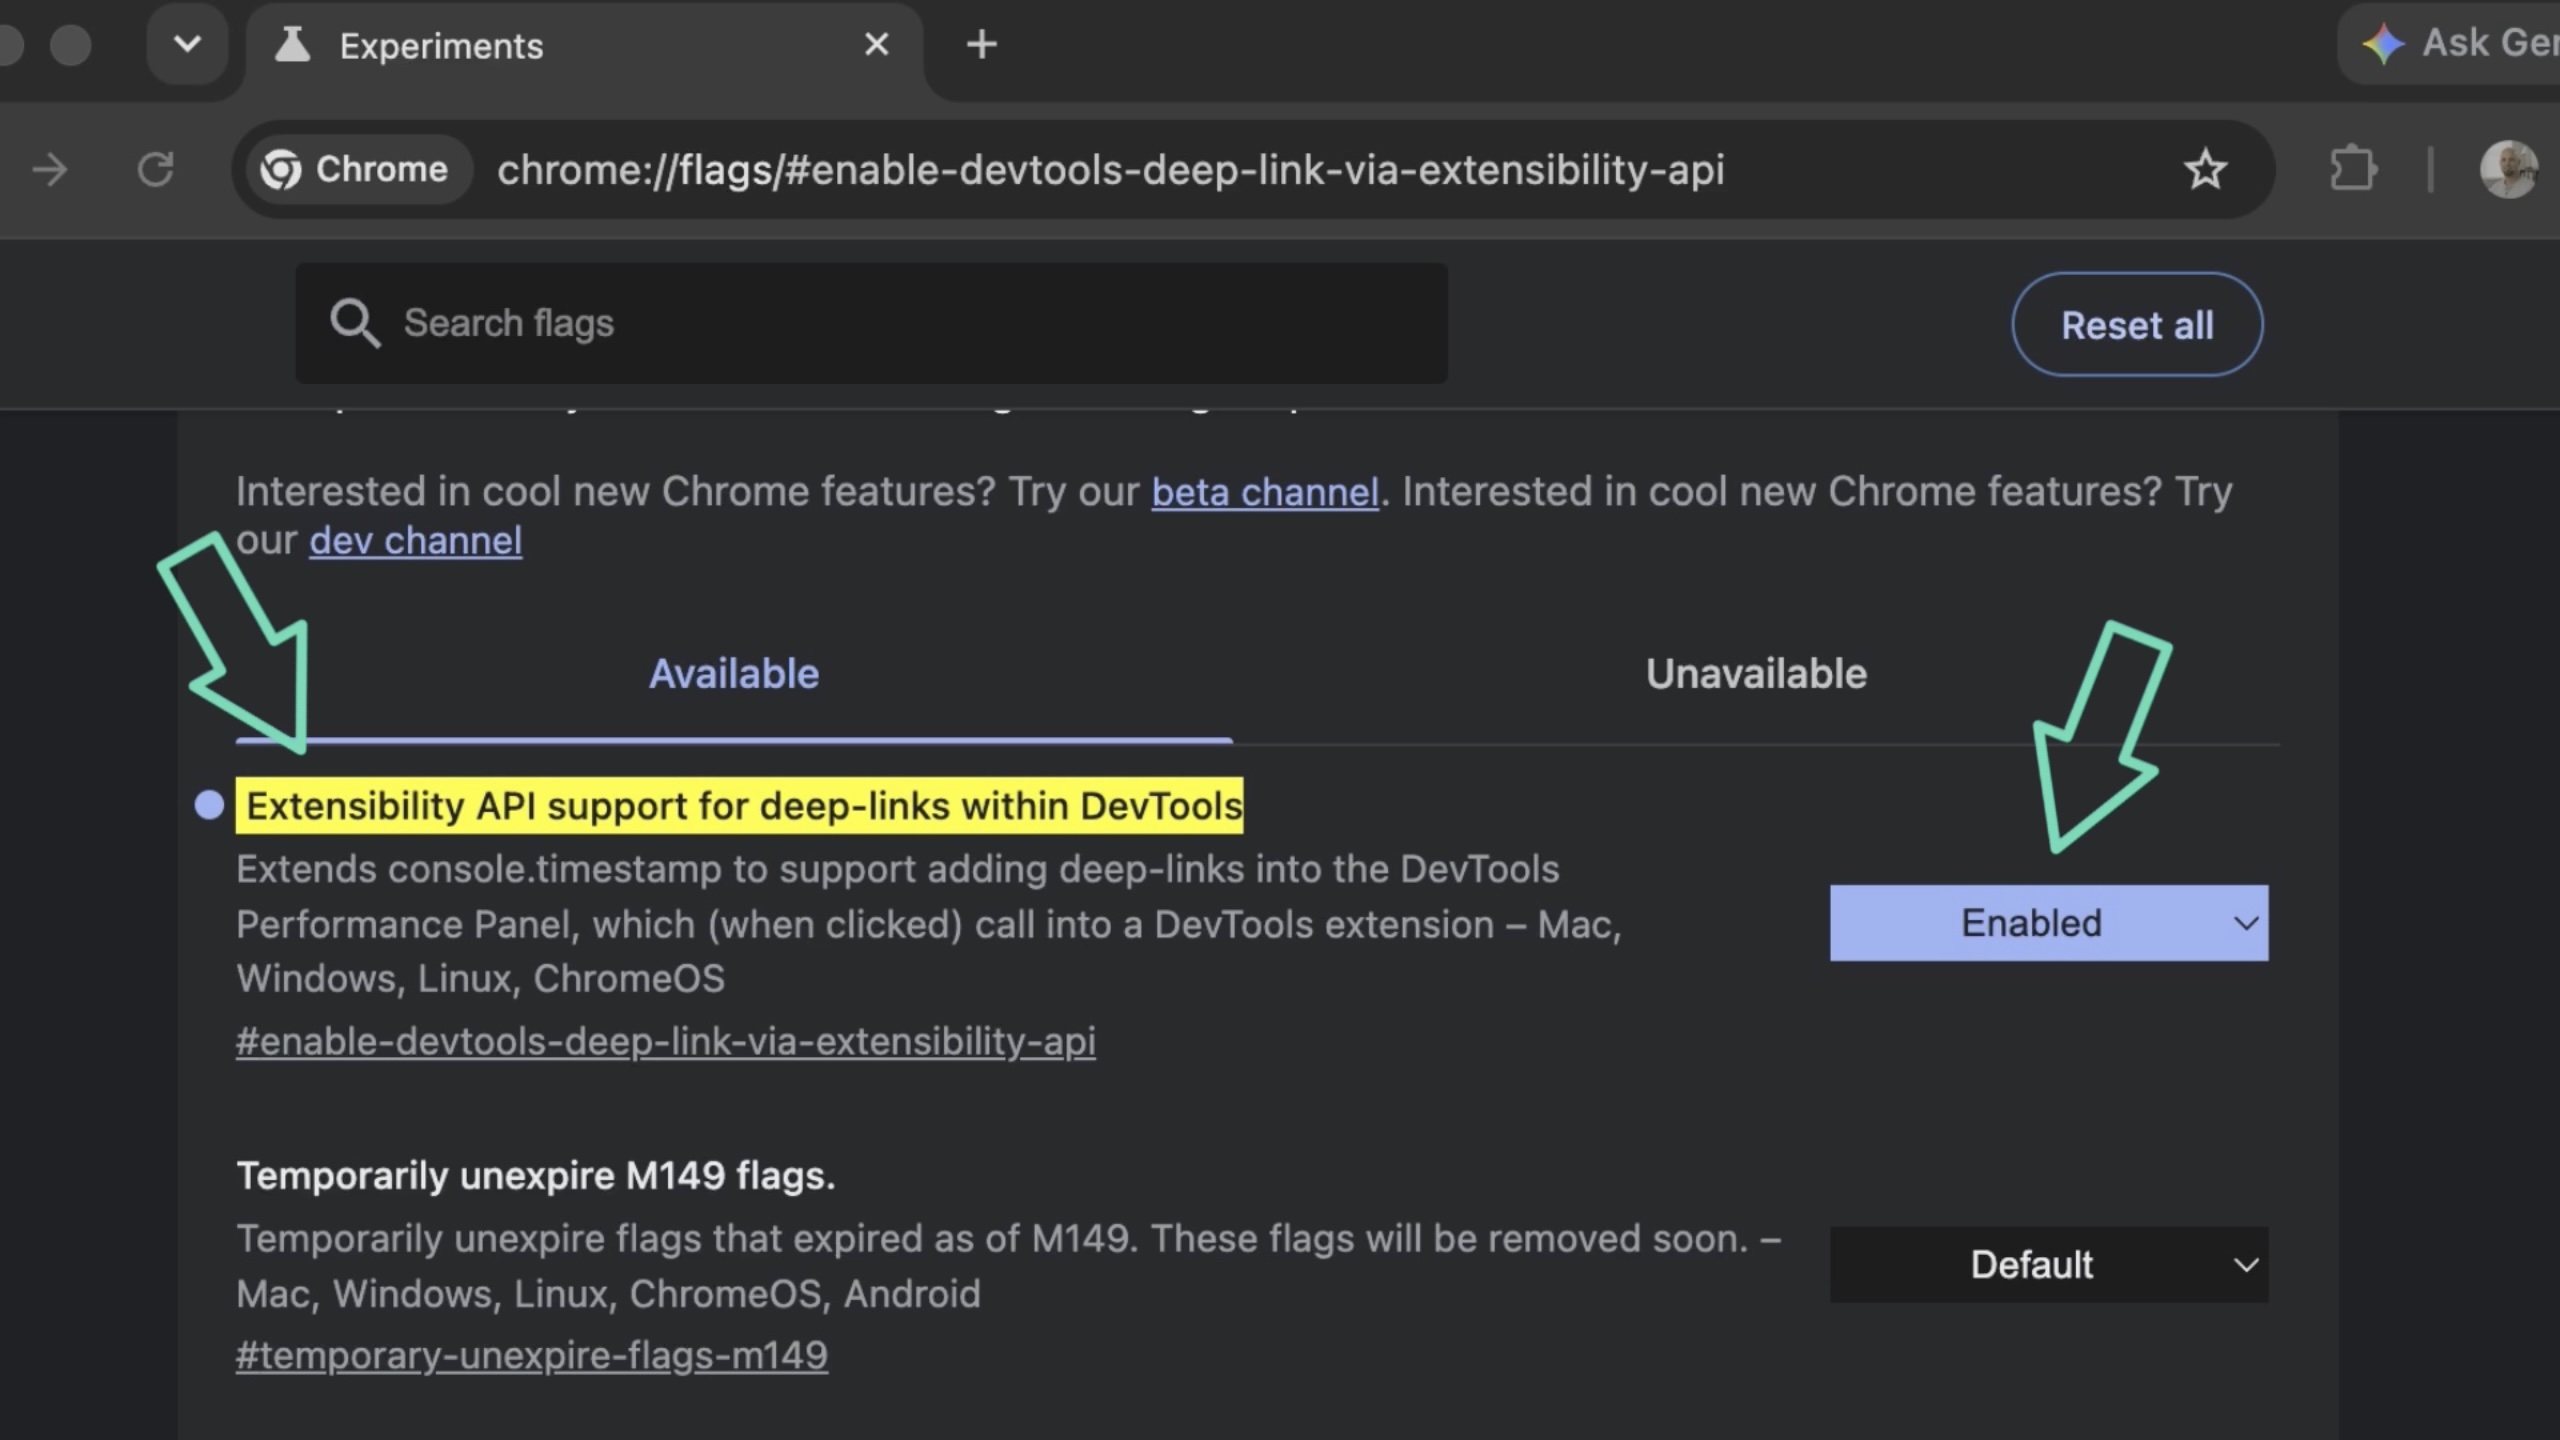Open the Enabled dropdown for Extensibility API

[2049, 923]
